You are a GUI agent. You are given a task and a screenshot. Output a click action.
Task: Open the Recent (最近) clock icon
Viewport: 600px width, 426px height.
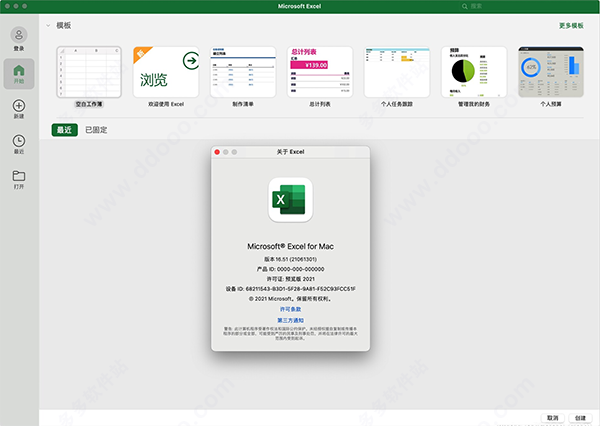coord(19,141)
